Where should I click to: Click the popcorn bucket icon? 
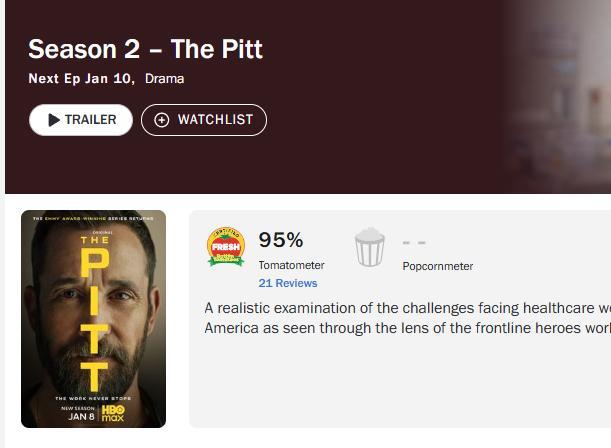coord(370,247)
